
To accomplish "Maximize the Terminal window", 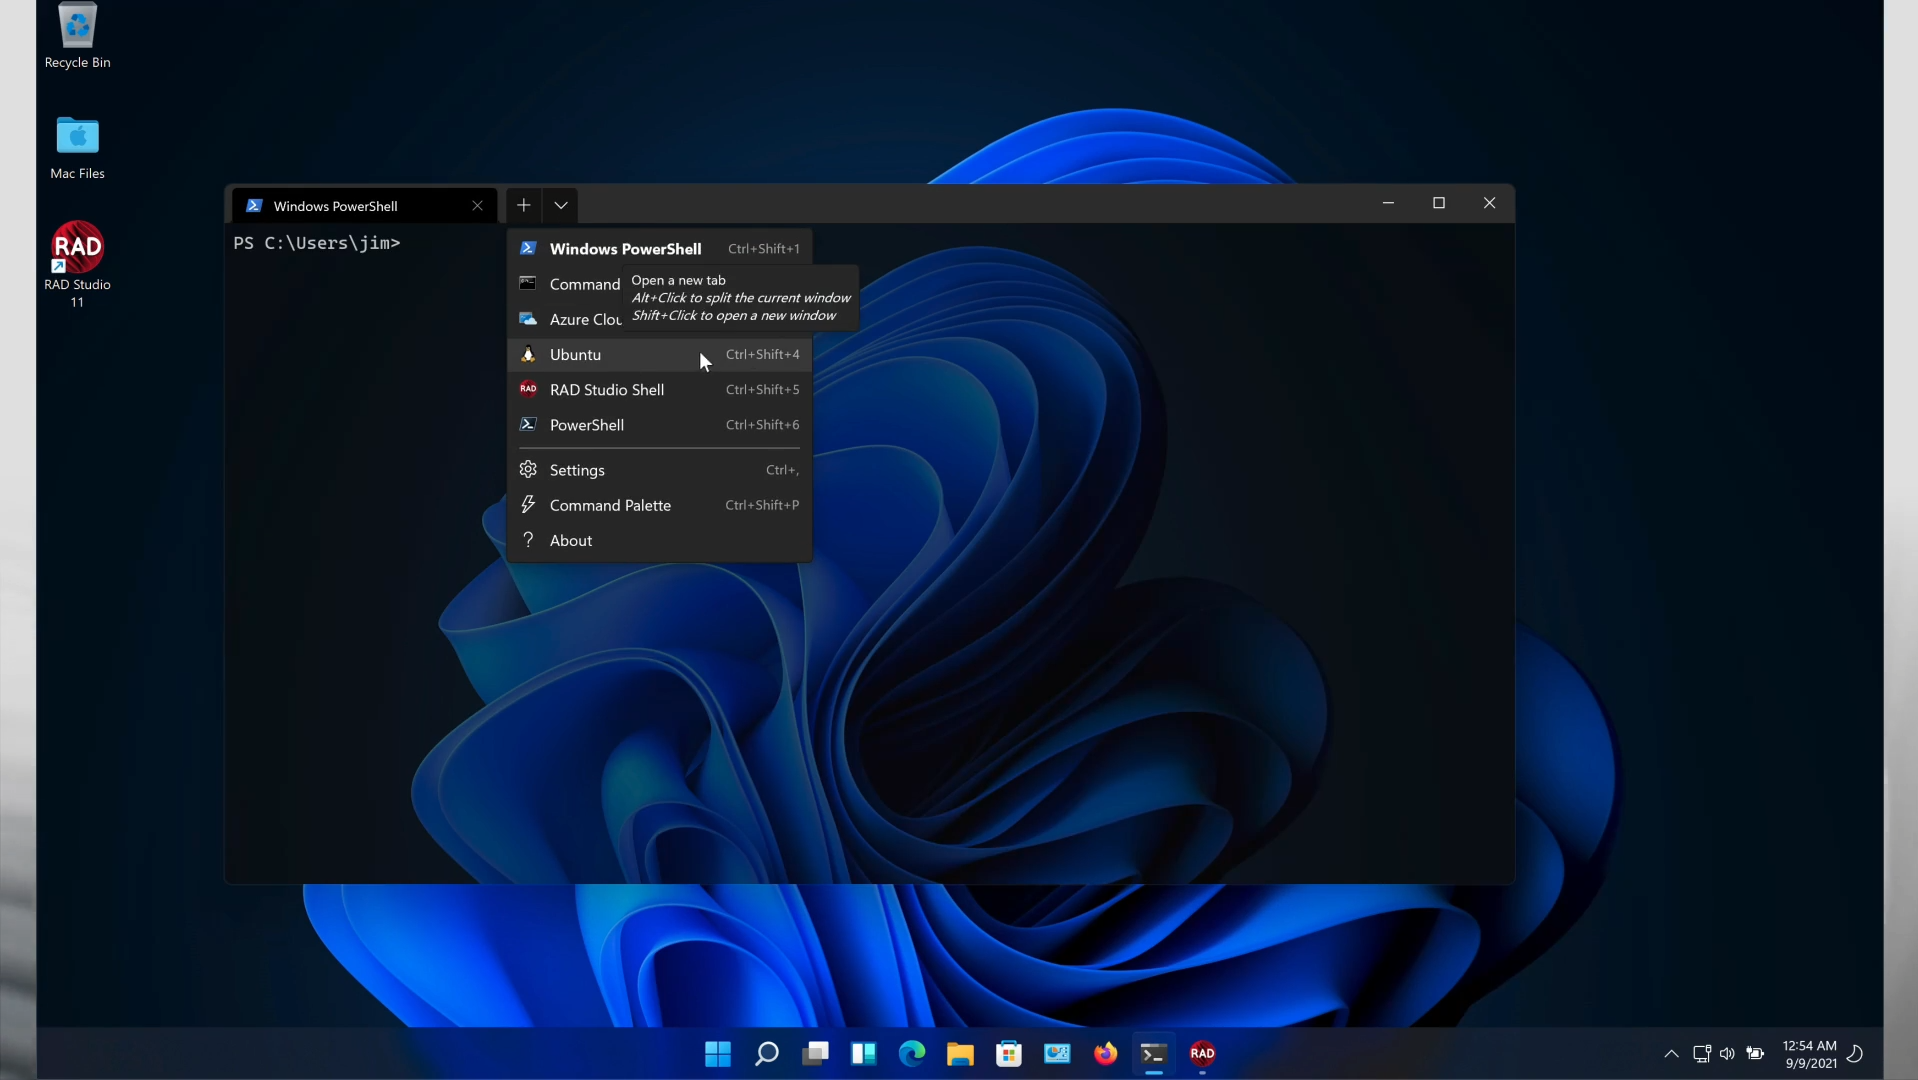I will [x=1439, y=203].
